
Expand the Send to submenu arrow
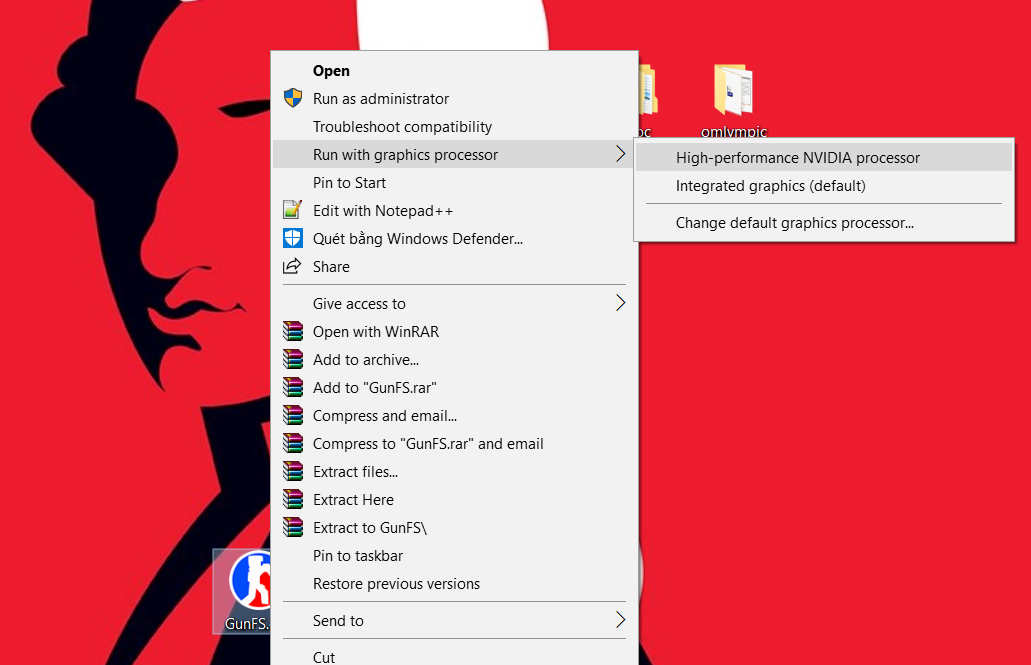[620, 620]
